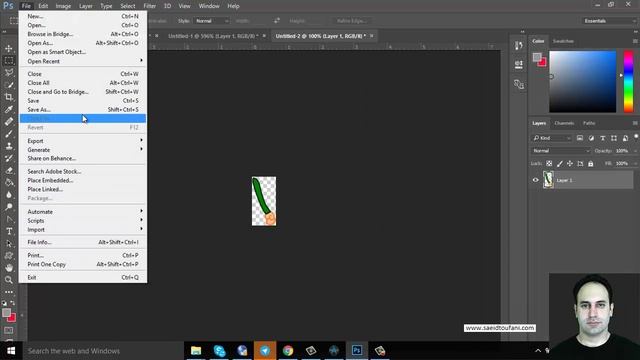Toggle visibility eye of Layer 1
The height and width of the screenshot is (360, 640).
click(x=536, y=180)
